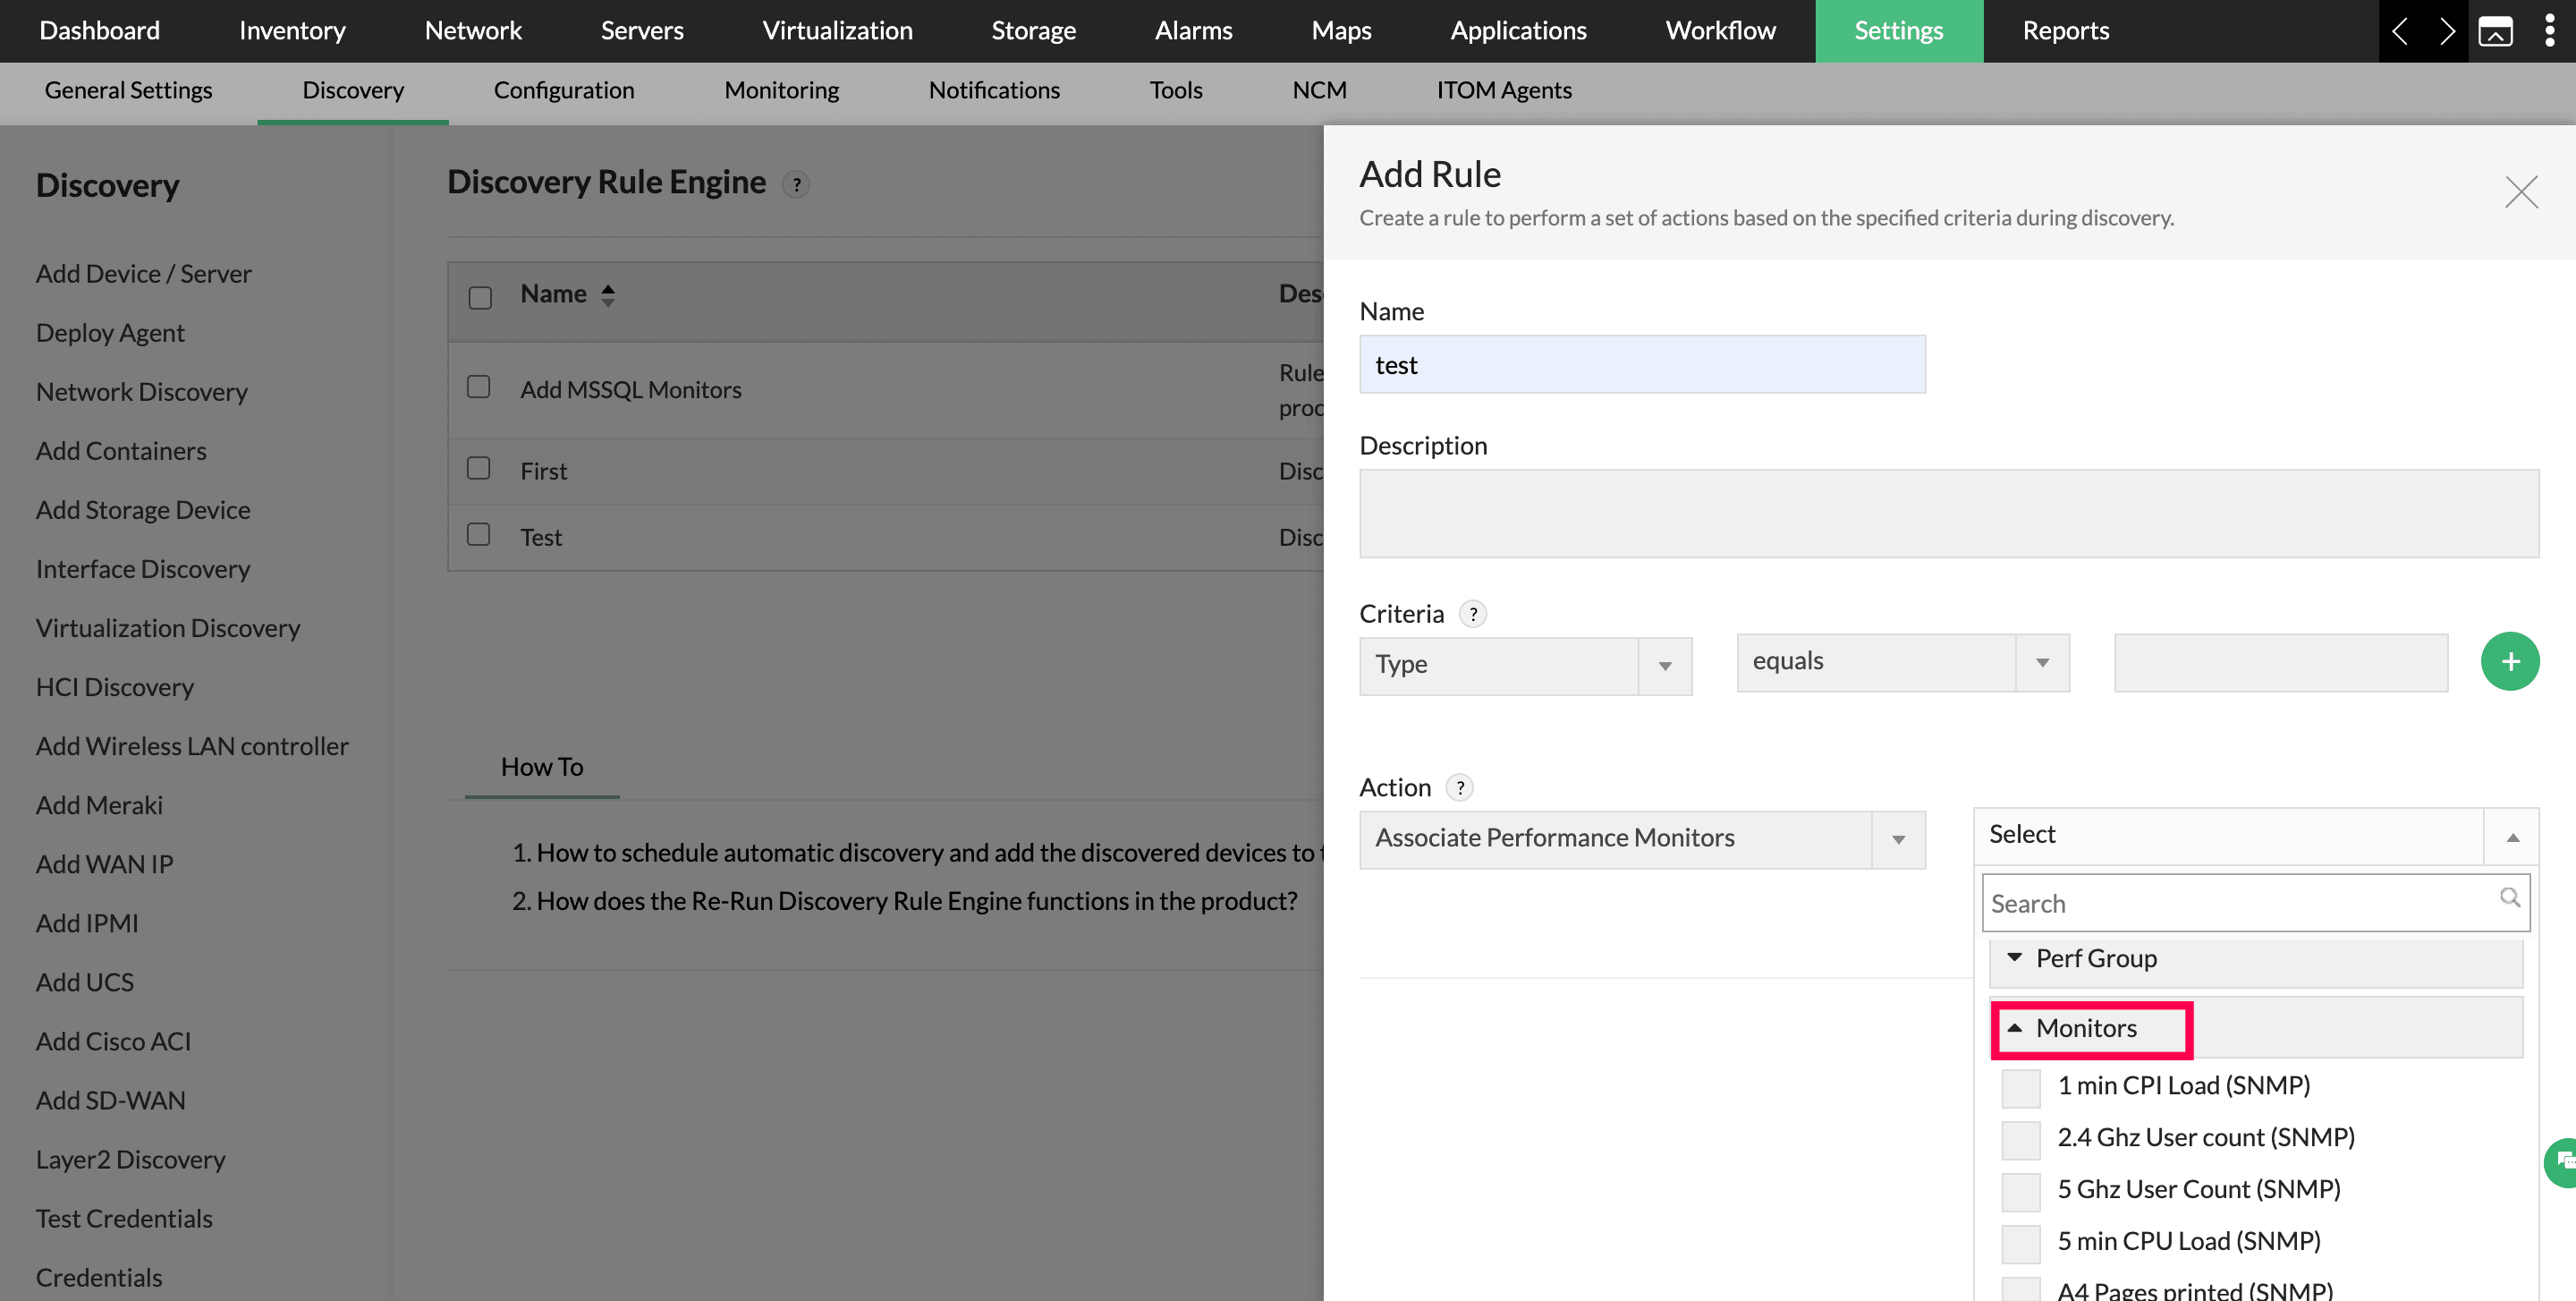The height and width of the screenshot is (1301, 2576).
Task: Open the Alarms tab
Action: [x=1193, y=31]
